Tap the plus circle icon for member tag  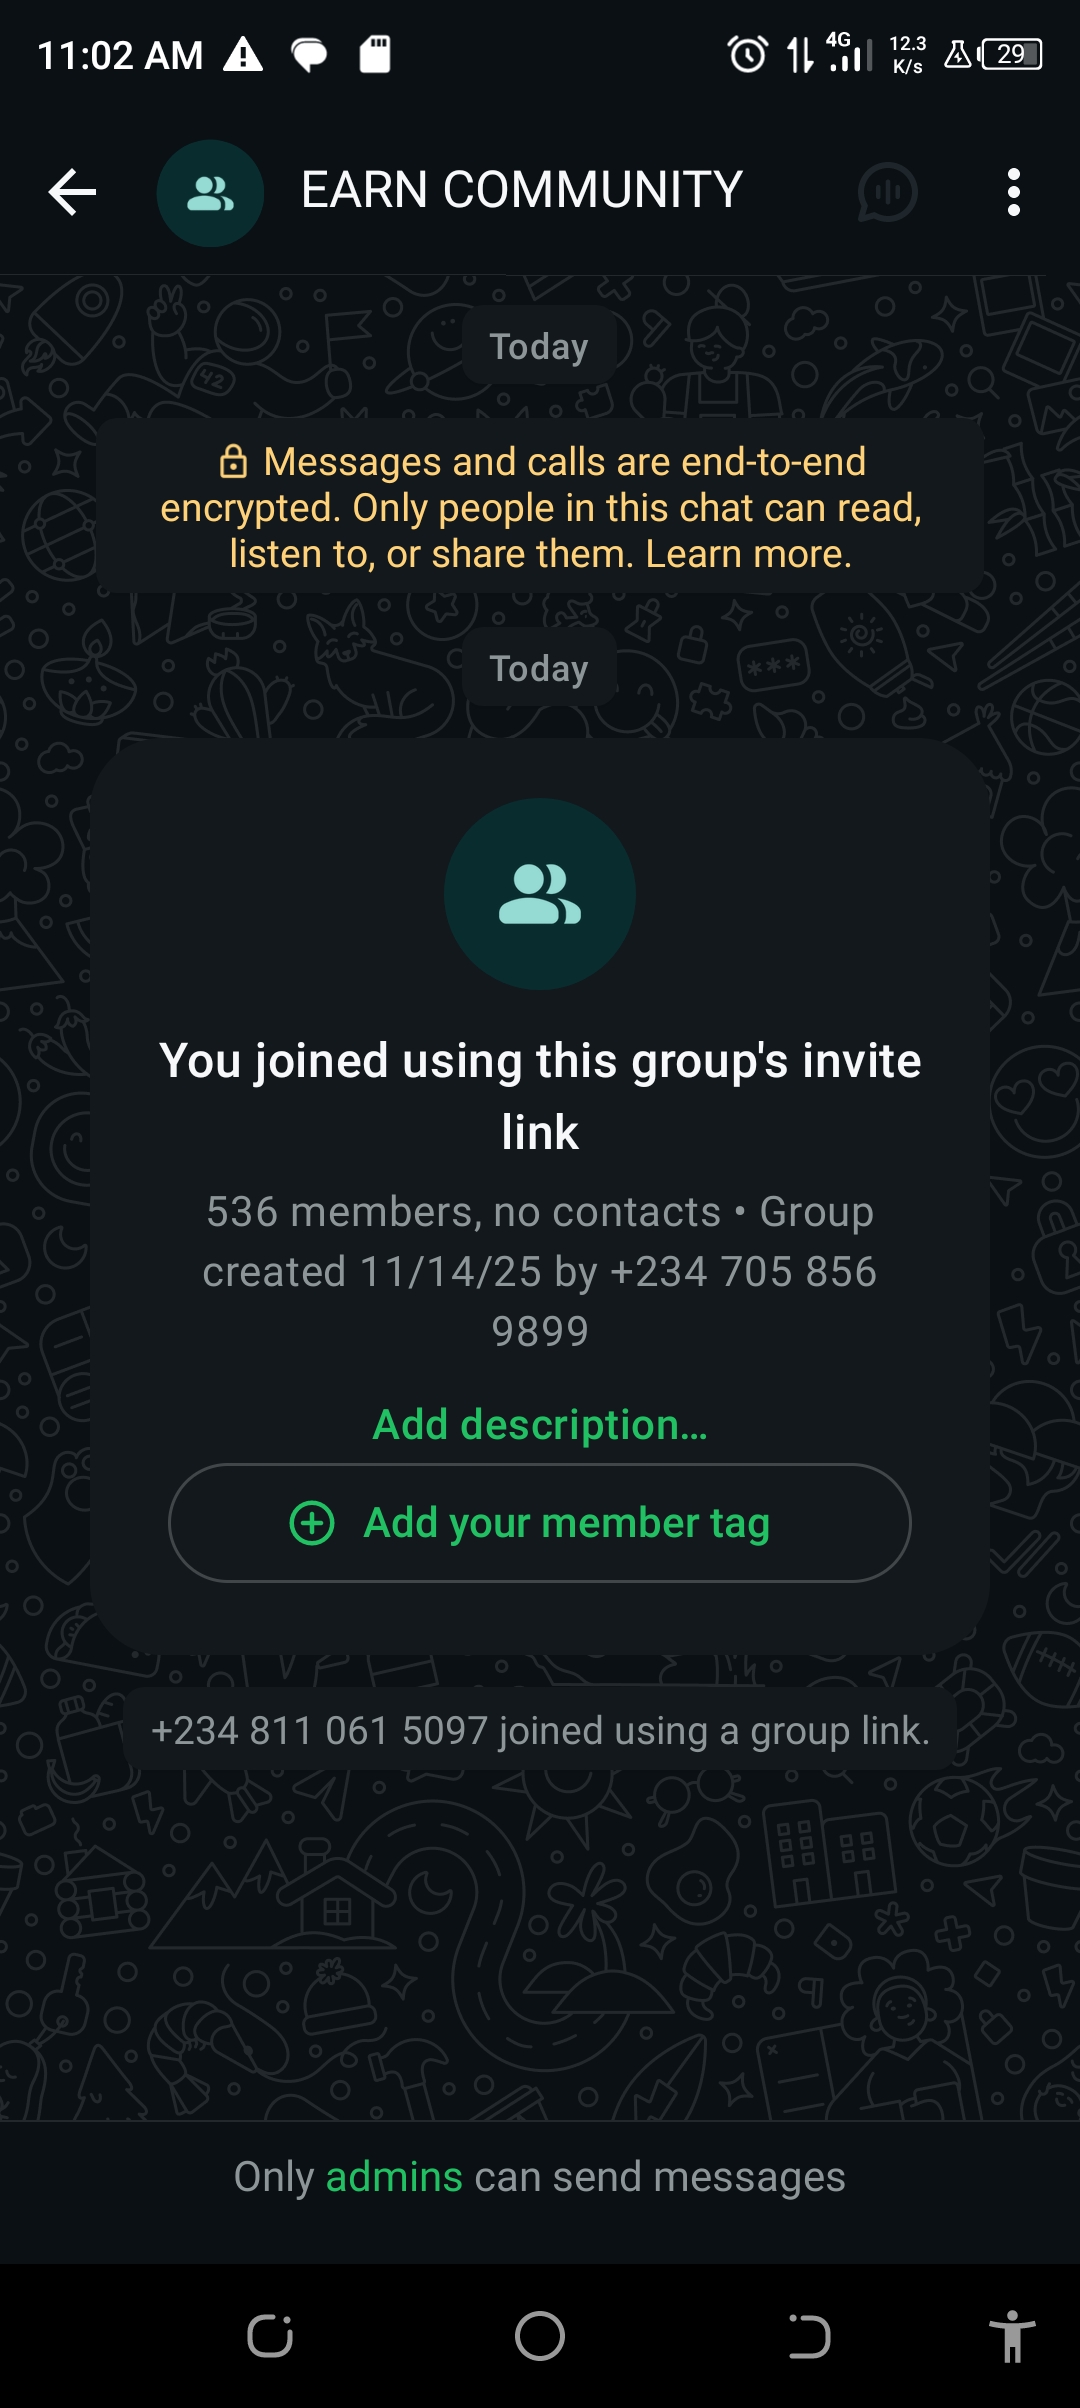312,1523
